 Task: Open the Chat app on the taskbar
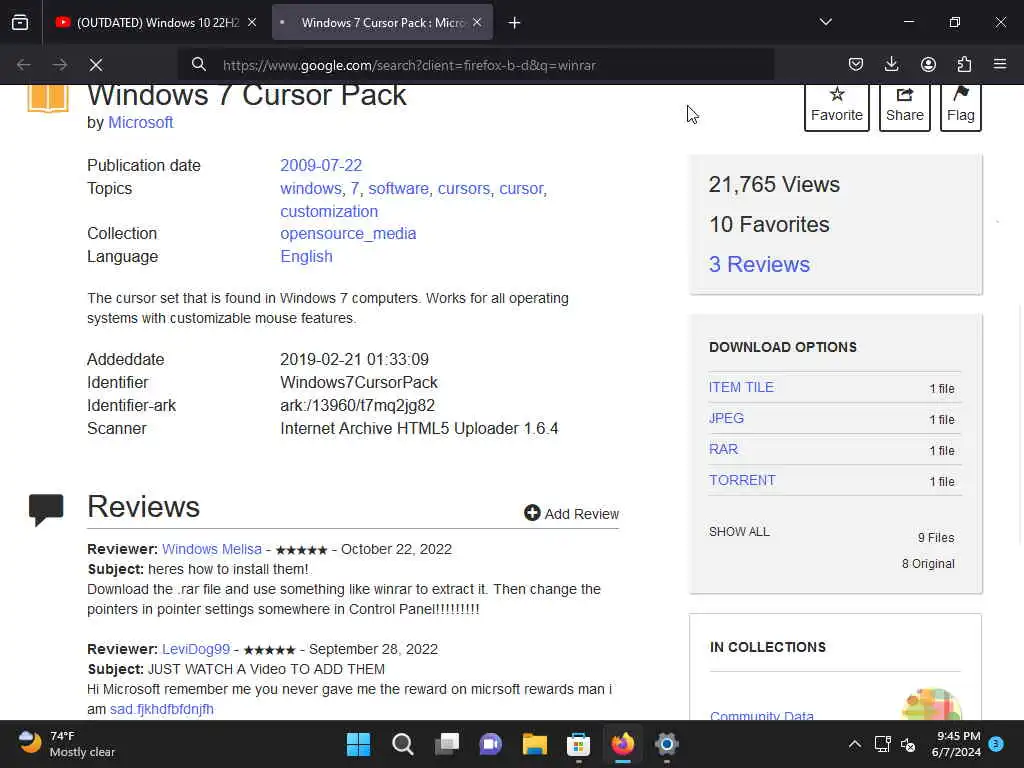coord(490,744)
